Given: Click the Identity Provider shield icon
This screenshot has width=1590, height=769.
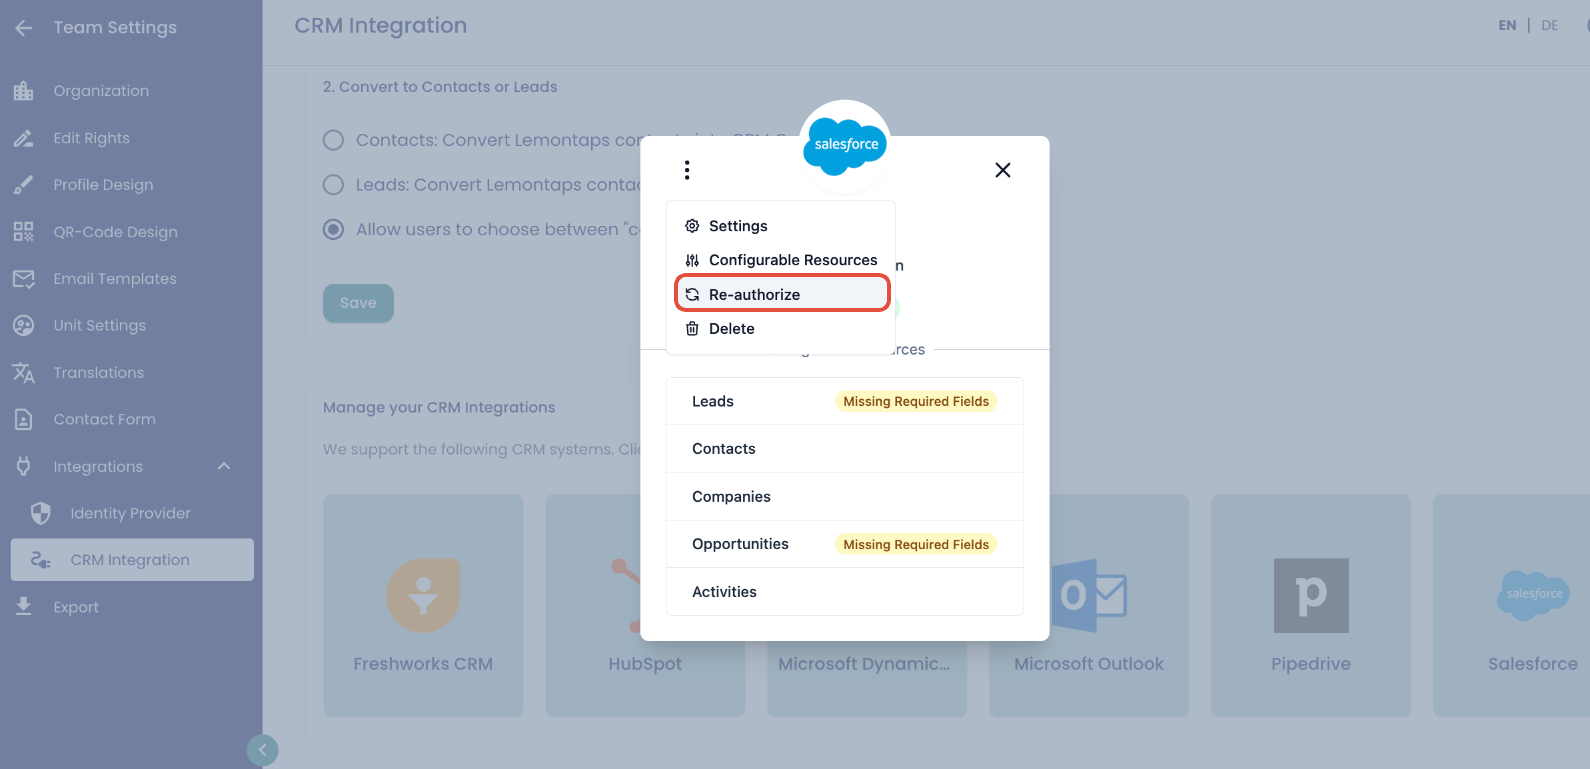Looking at the screenshot, I should tap(41, 514).
